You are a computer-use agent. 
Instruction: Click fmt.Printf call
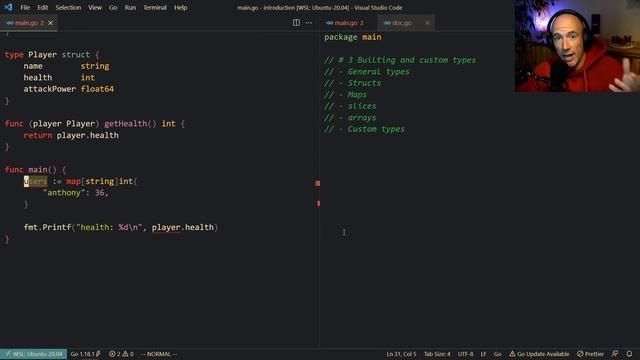click(x=47, y=227)
